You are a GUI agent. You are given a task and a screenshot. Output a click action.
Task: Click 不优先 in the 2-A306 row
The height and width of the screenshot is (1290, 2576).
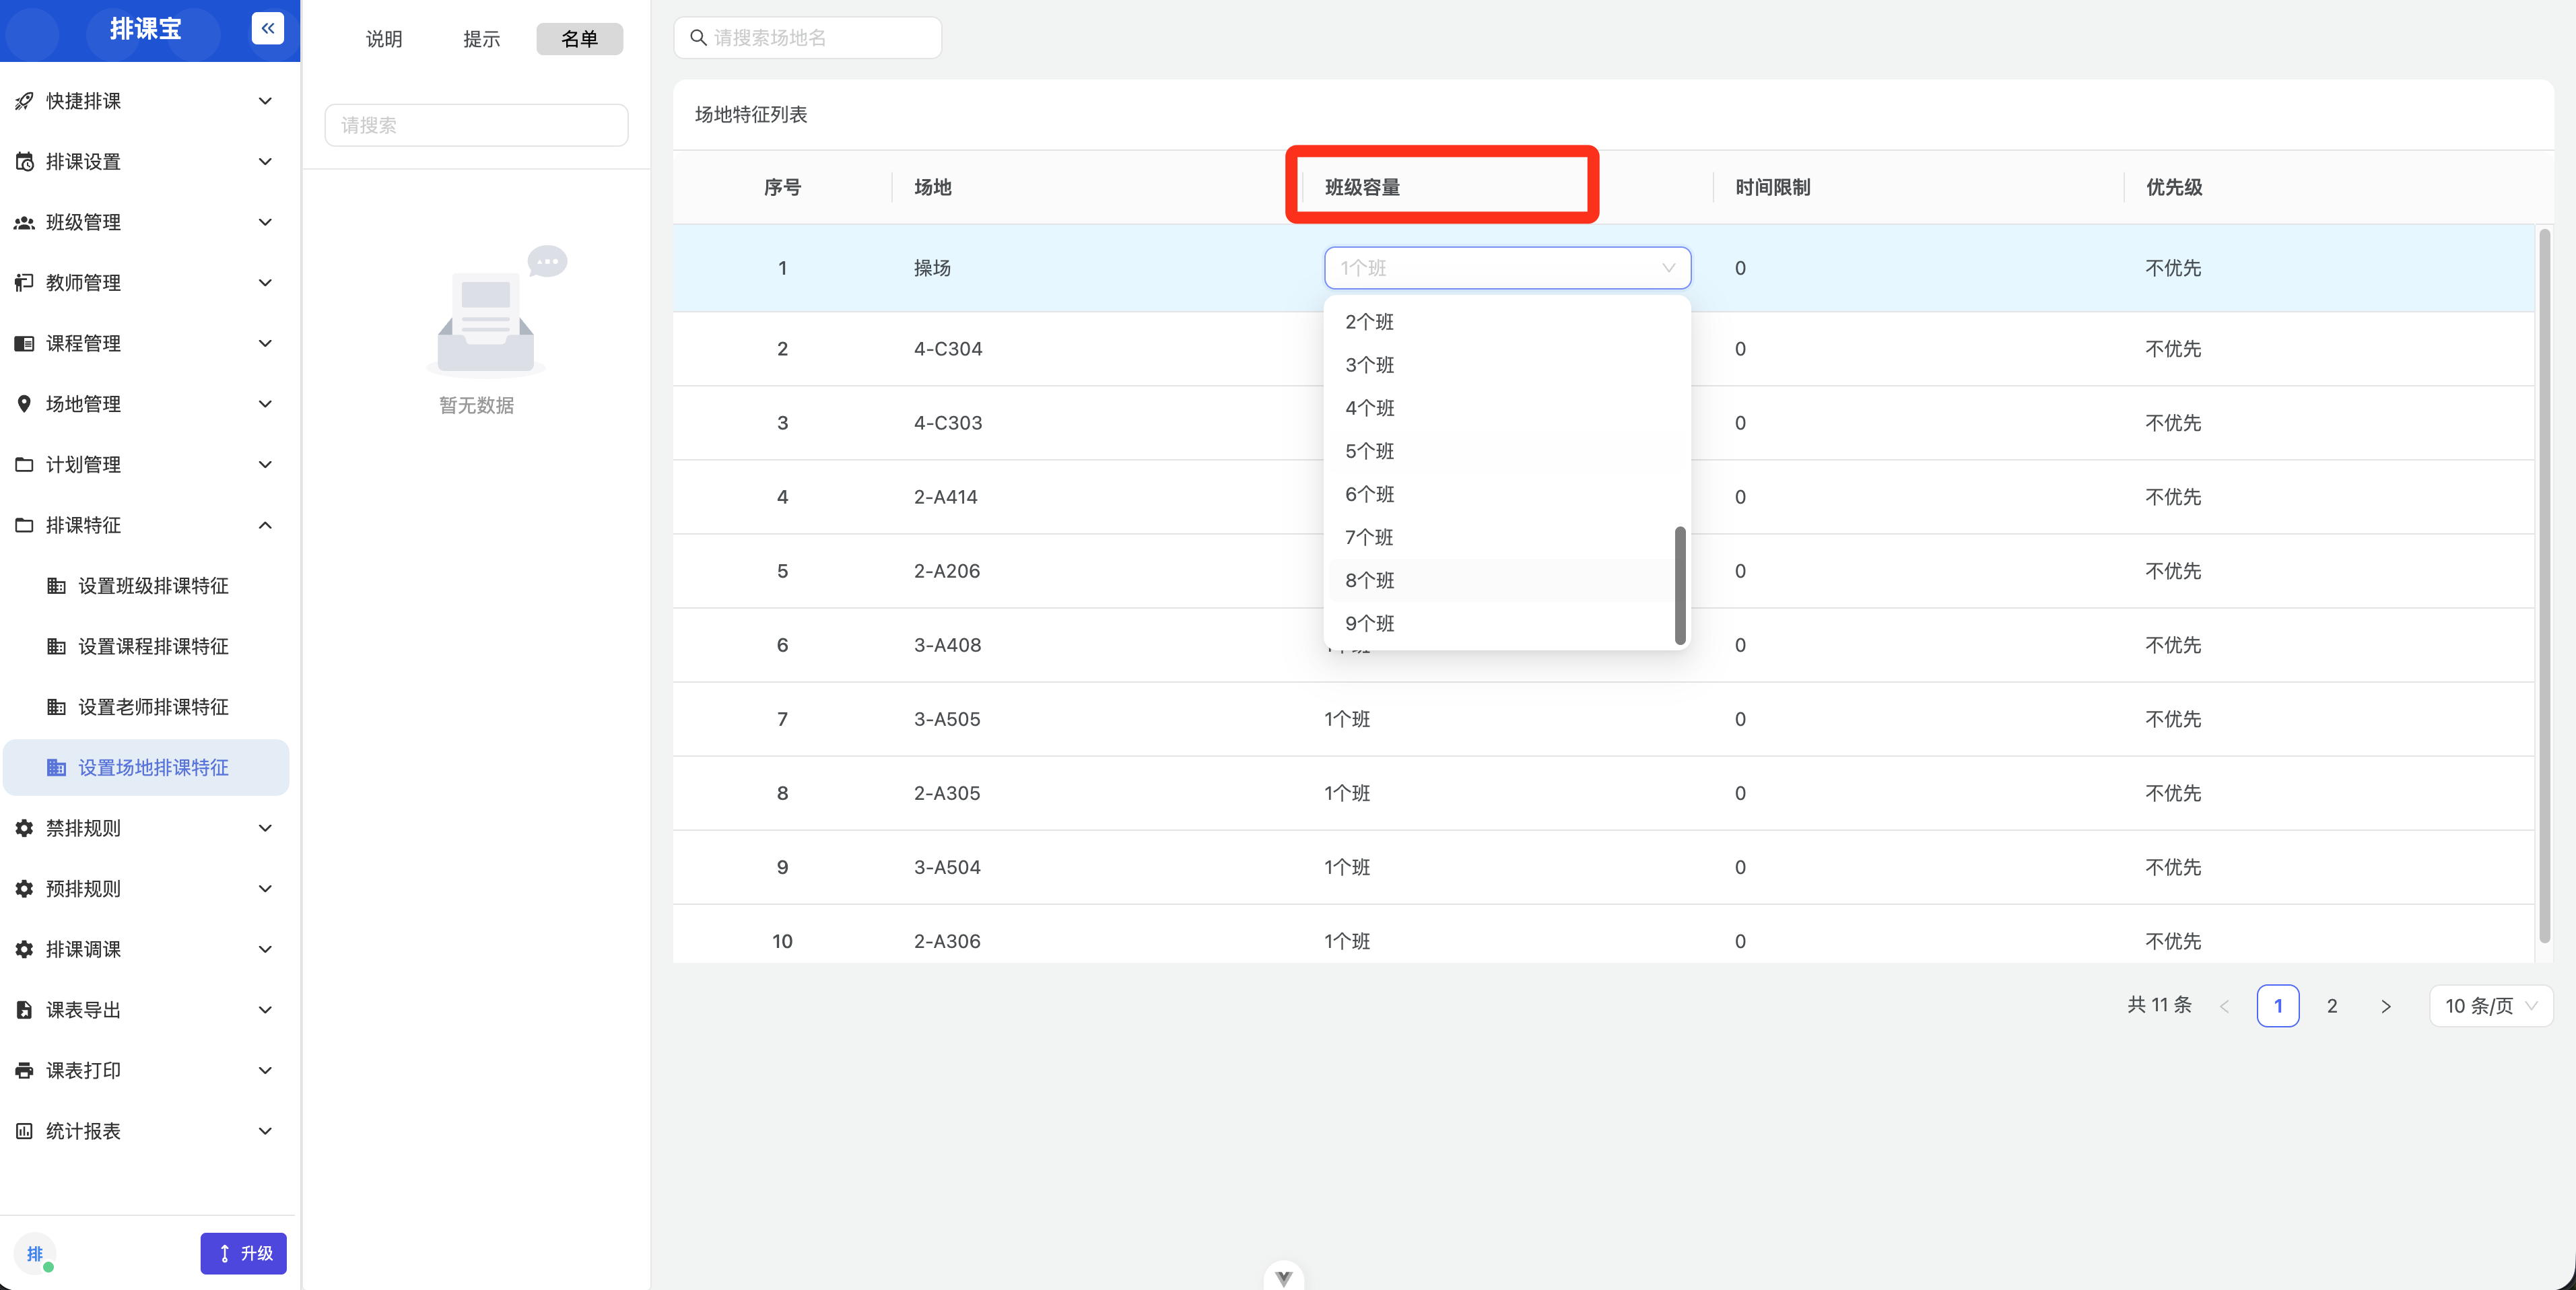point(2173,941)
